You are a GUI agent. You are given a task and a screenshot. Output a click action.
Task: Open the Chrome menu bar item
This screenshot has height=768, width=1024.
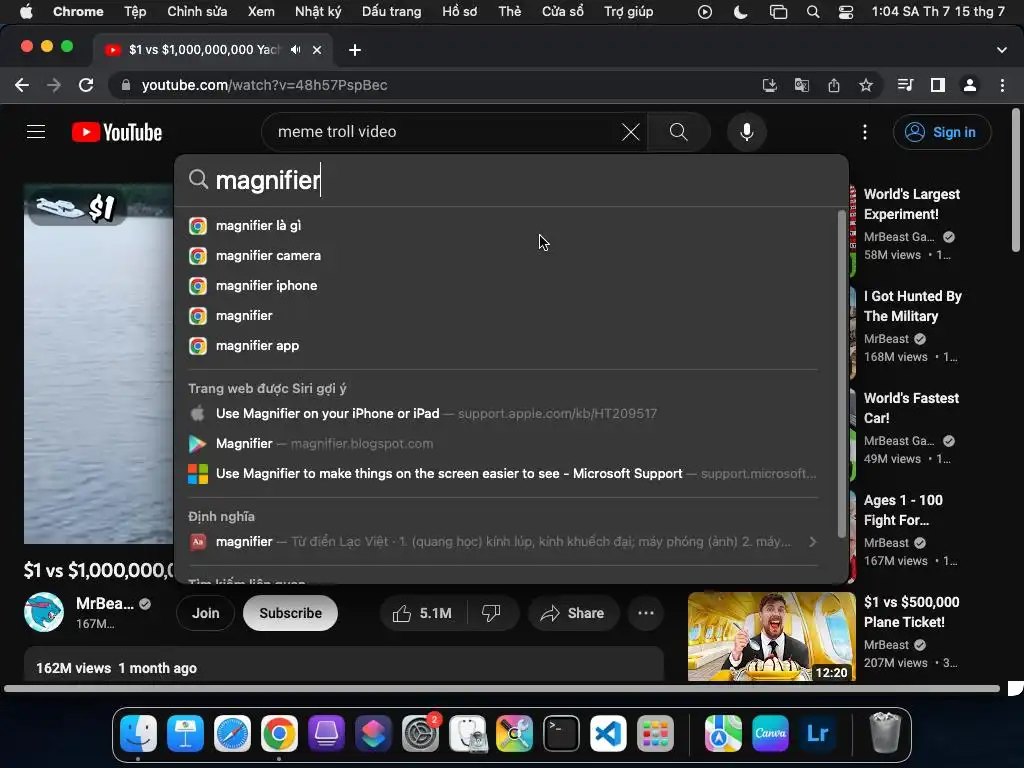pos(78,11)
